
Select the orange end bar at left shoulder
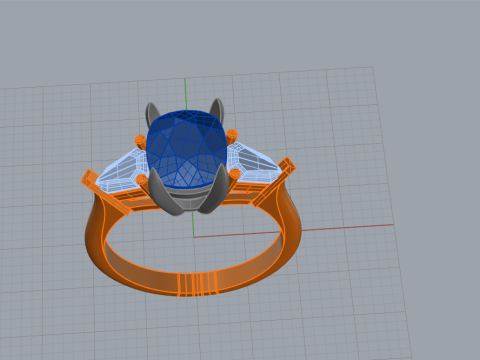105,193
